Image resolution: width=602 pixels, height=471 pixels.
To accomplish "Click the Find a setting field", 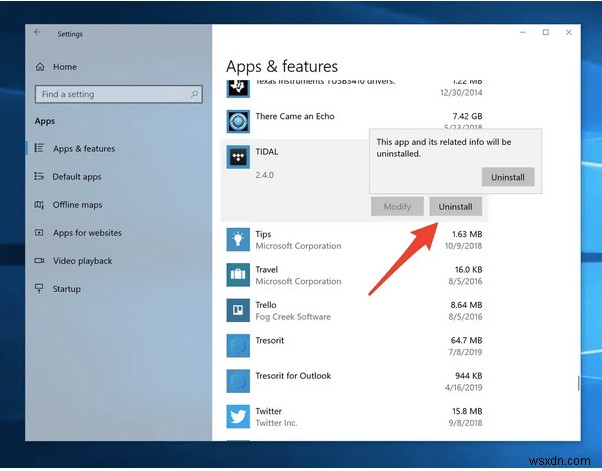I will (x=119, y=94).
